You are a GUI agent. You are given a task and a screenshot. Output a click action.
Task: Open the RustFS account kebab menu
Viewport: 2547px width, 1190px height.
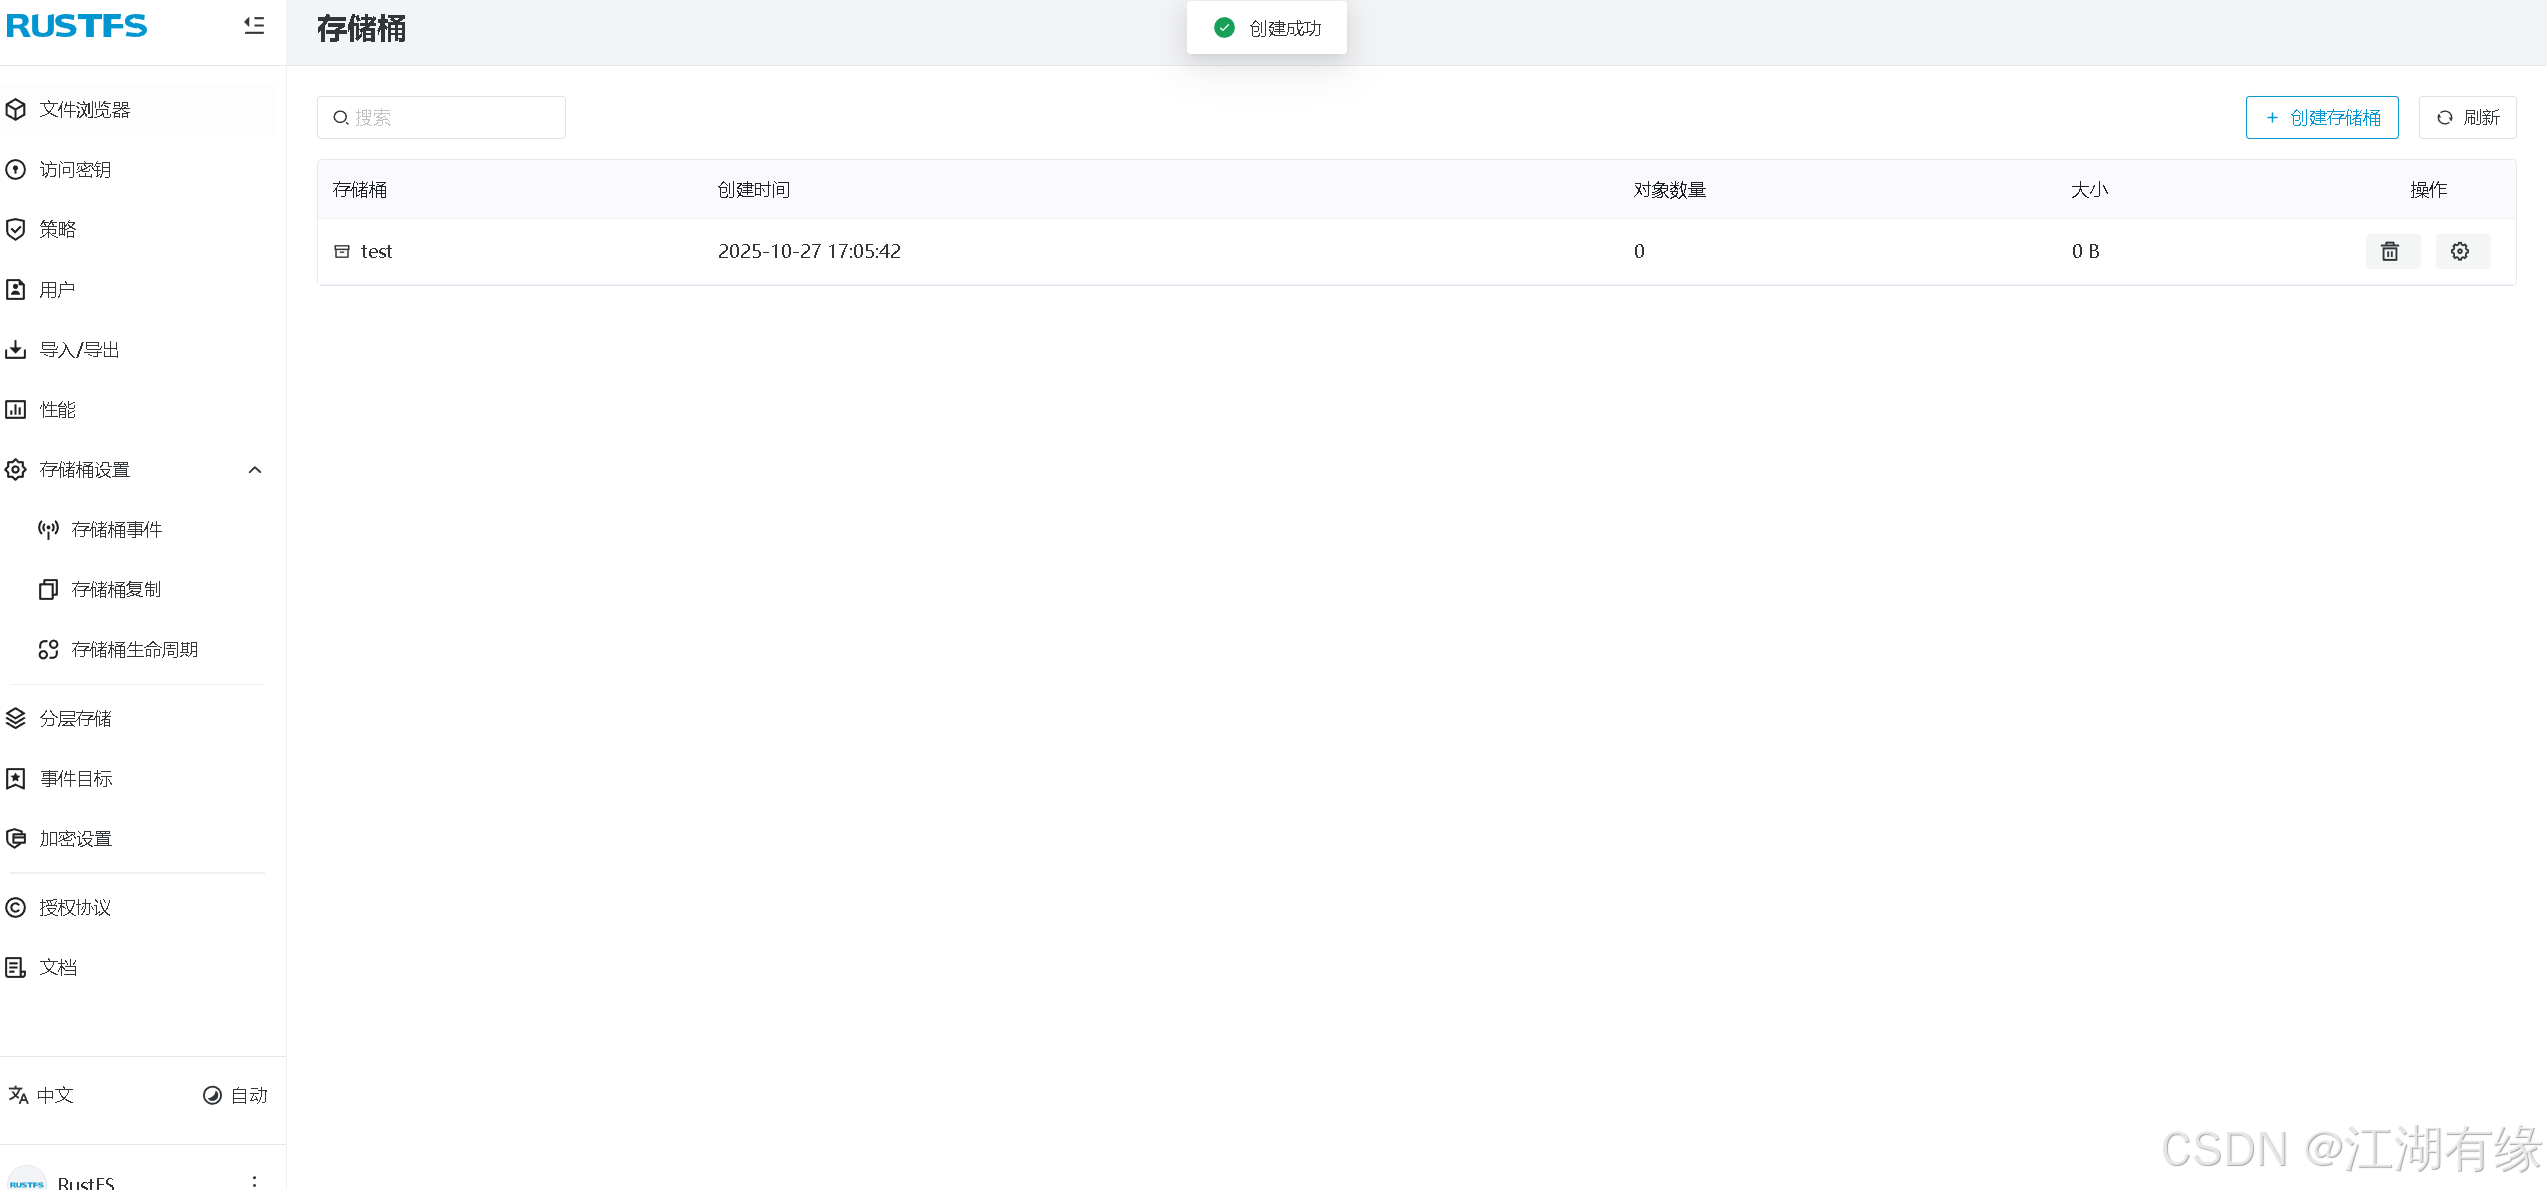click(255, 1180)
